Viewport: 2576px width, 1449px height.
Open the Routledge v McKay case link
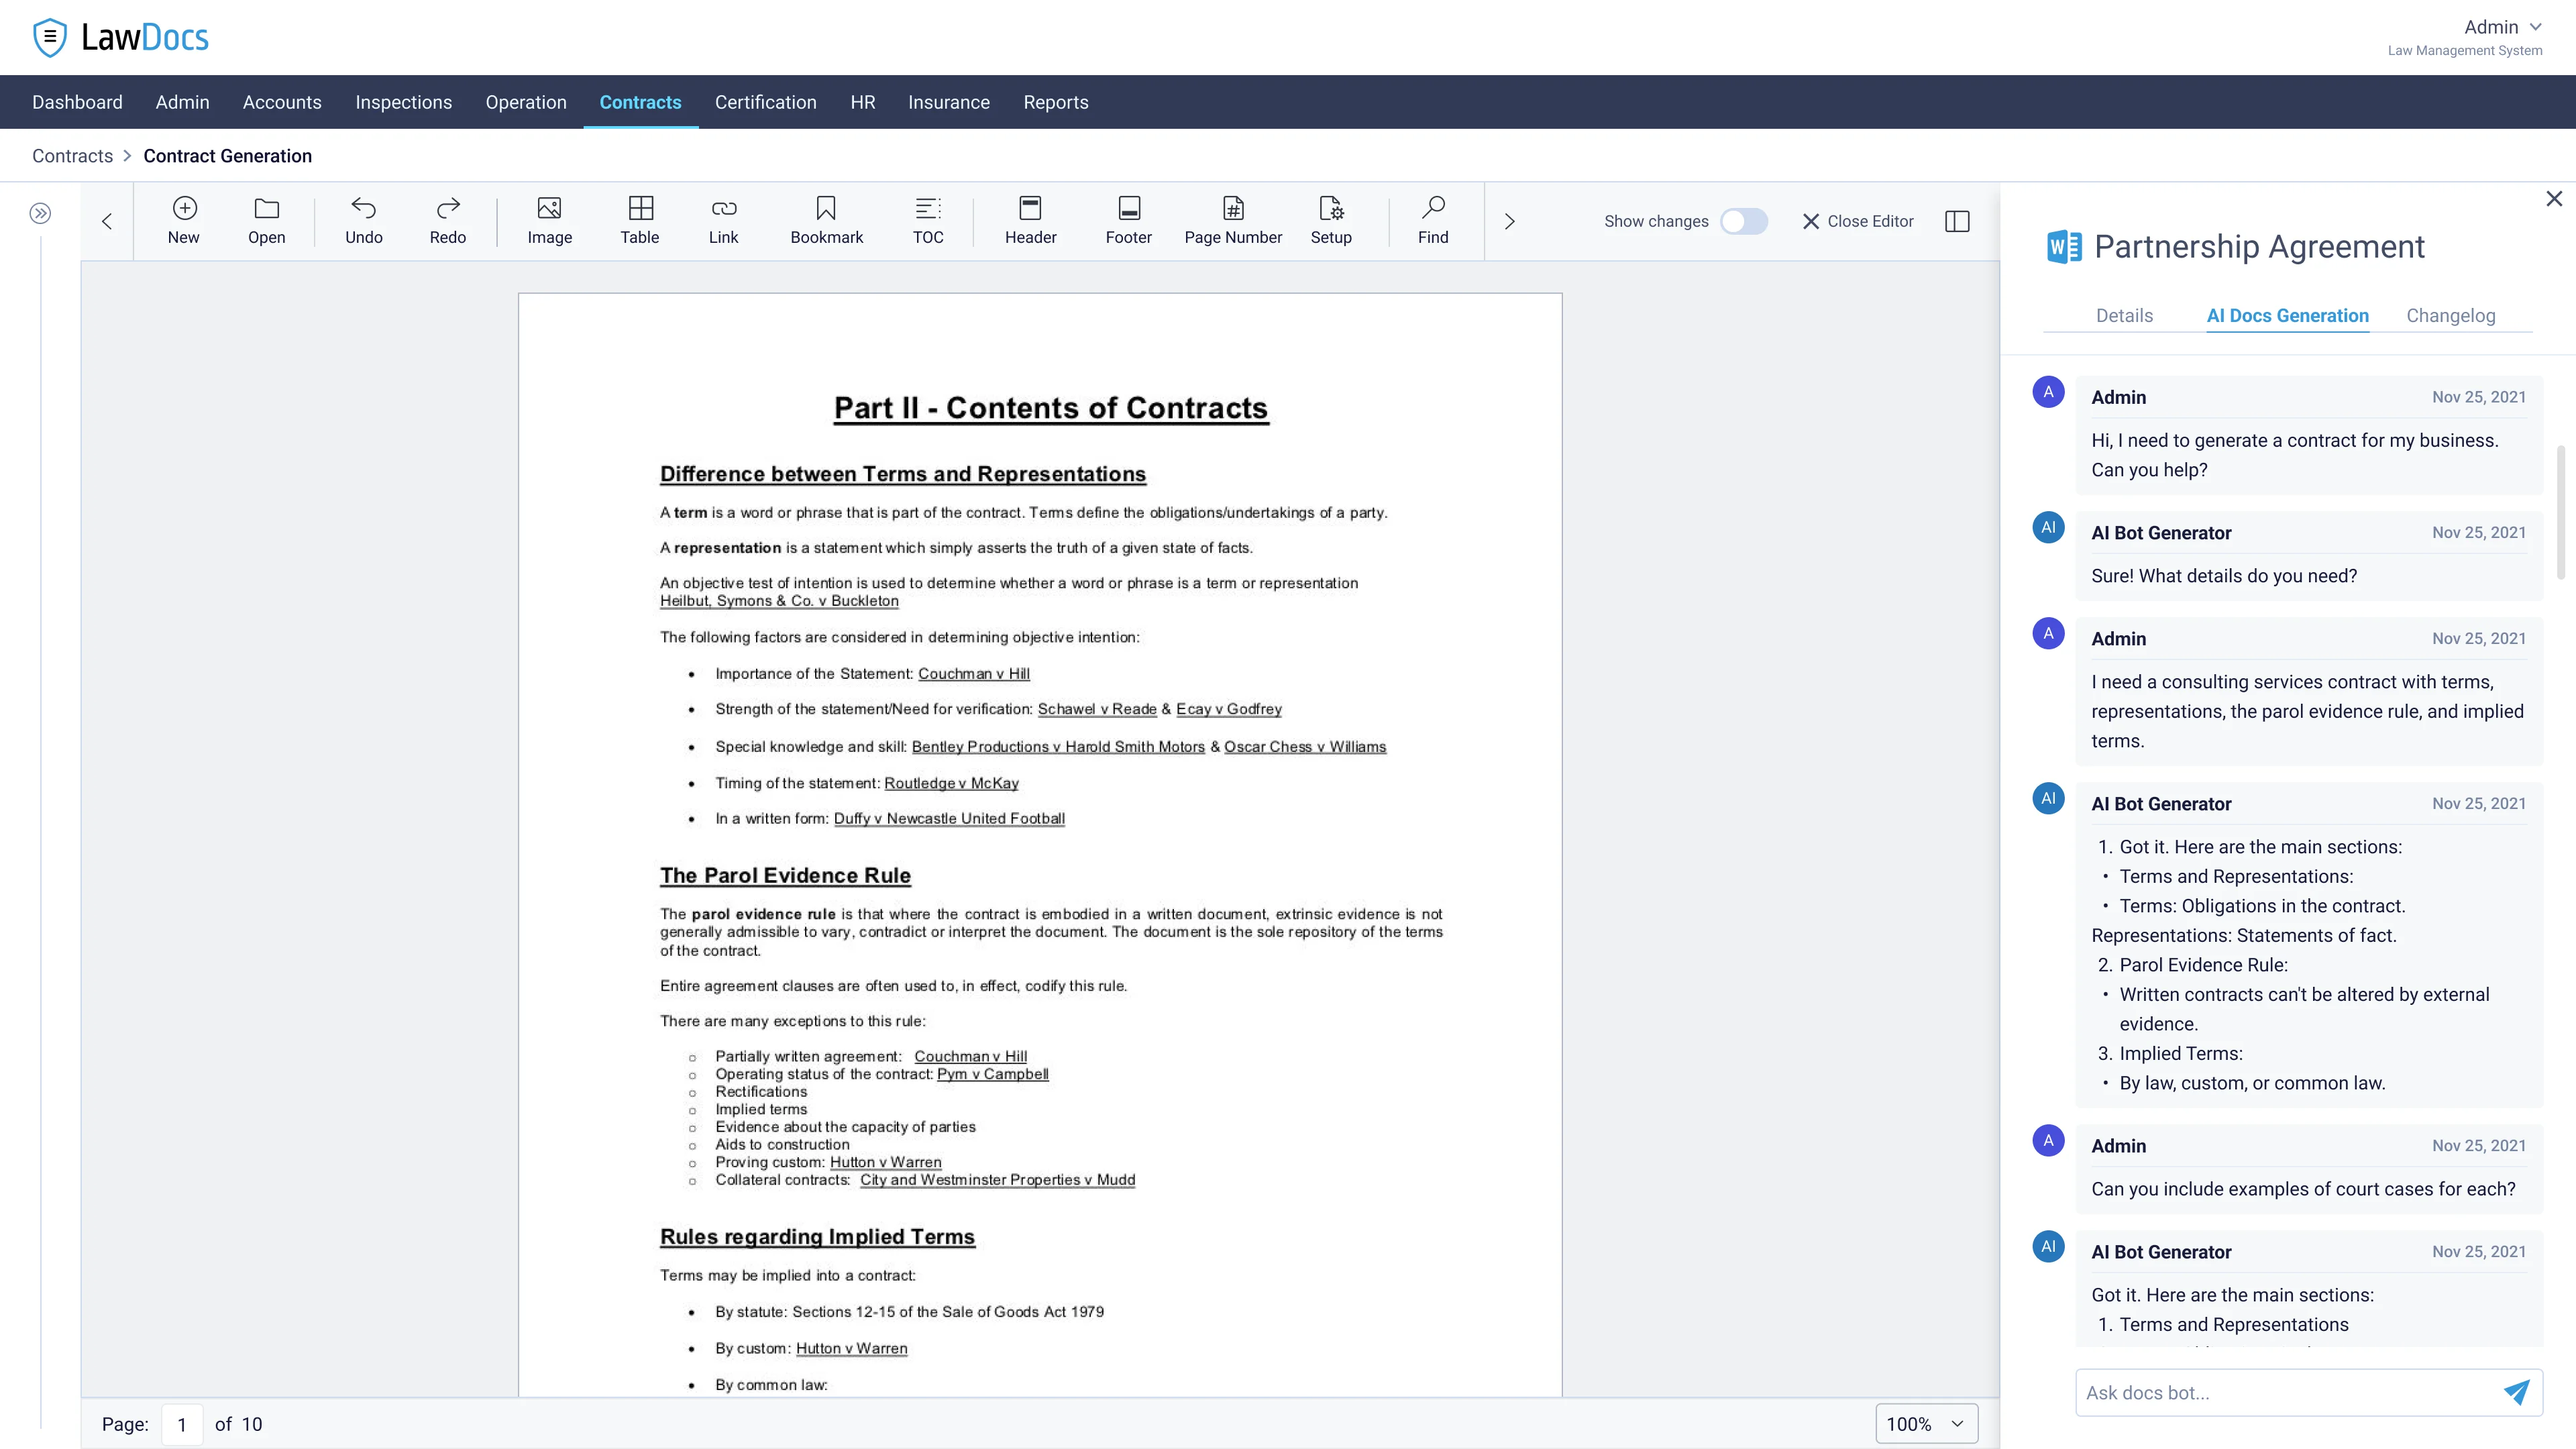[951, 783]
